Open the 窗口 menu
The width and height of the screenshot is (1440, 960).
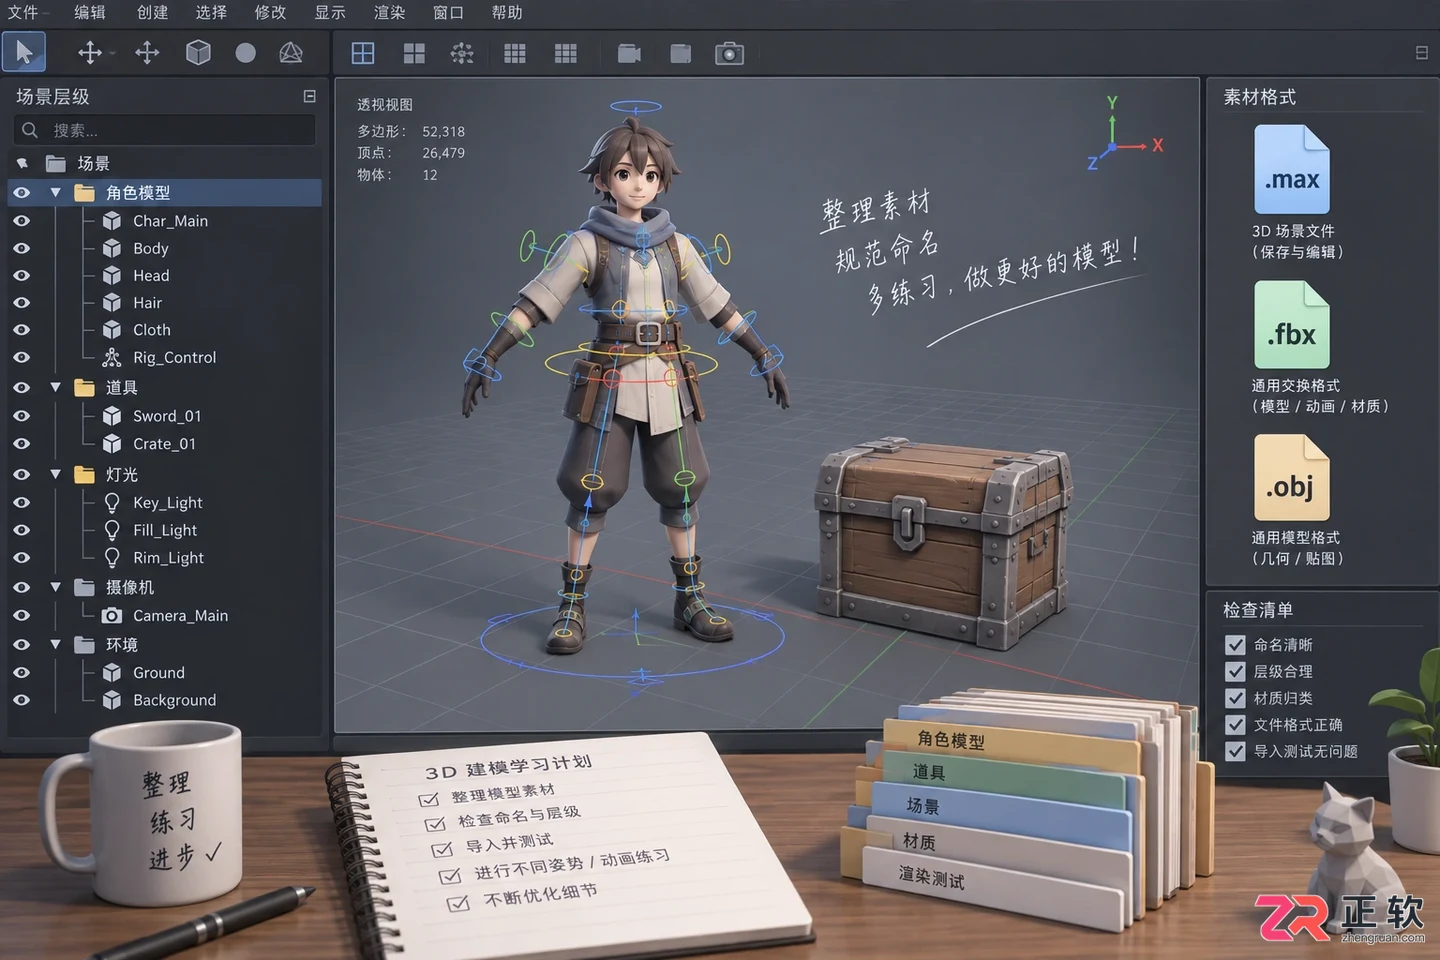[448, 12]
